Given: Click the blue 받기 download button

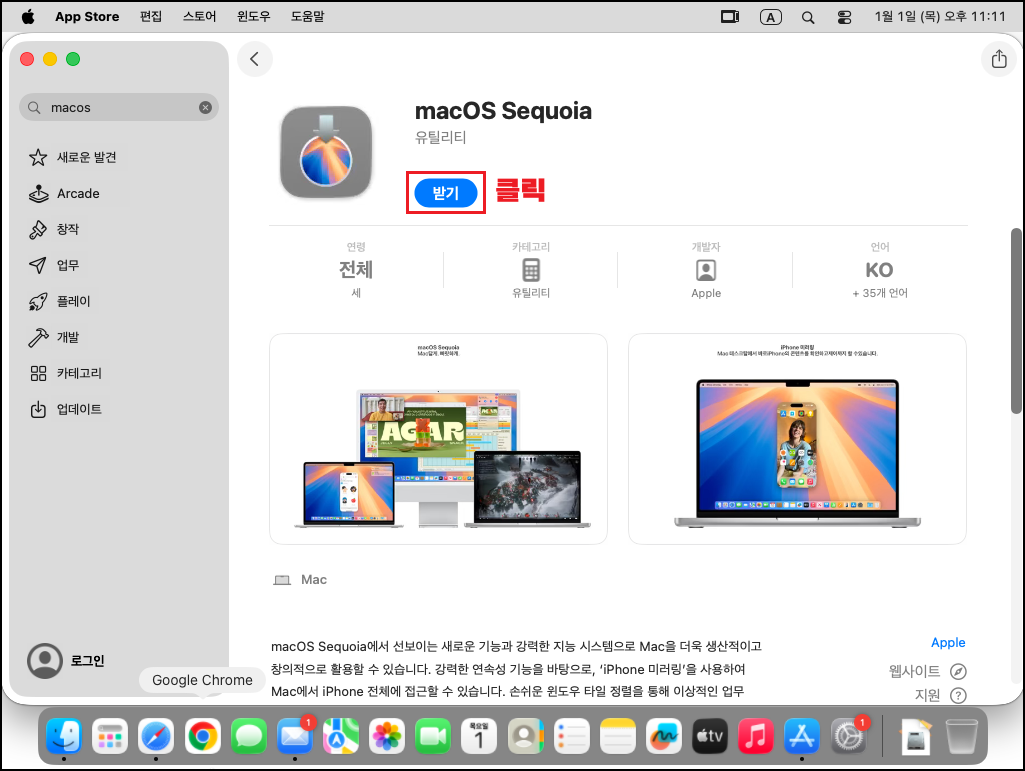Looking at the screenshot, I should click(446, 193).
